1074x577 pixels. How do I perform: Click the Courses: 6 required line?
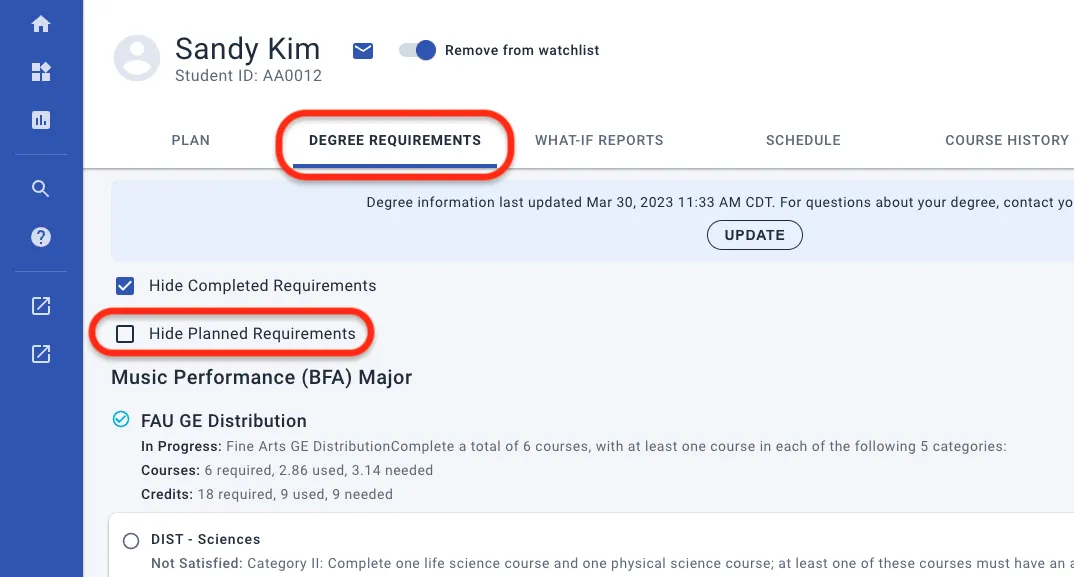(287, 470)
